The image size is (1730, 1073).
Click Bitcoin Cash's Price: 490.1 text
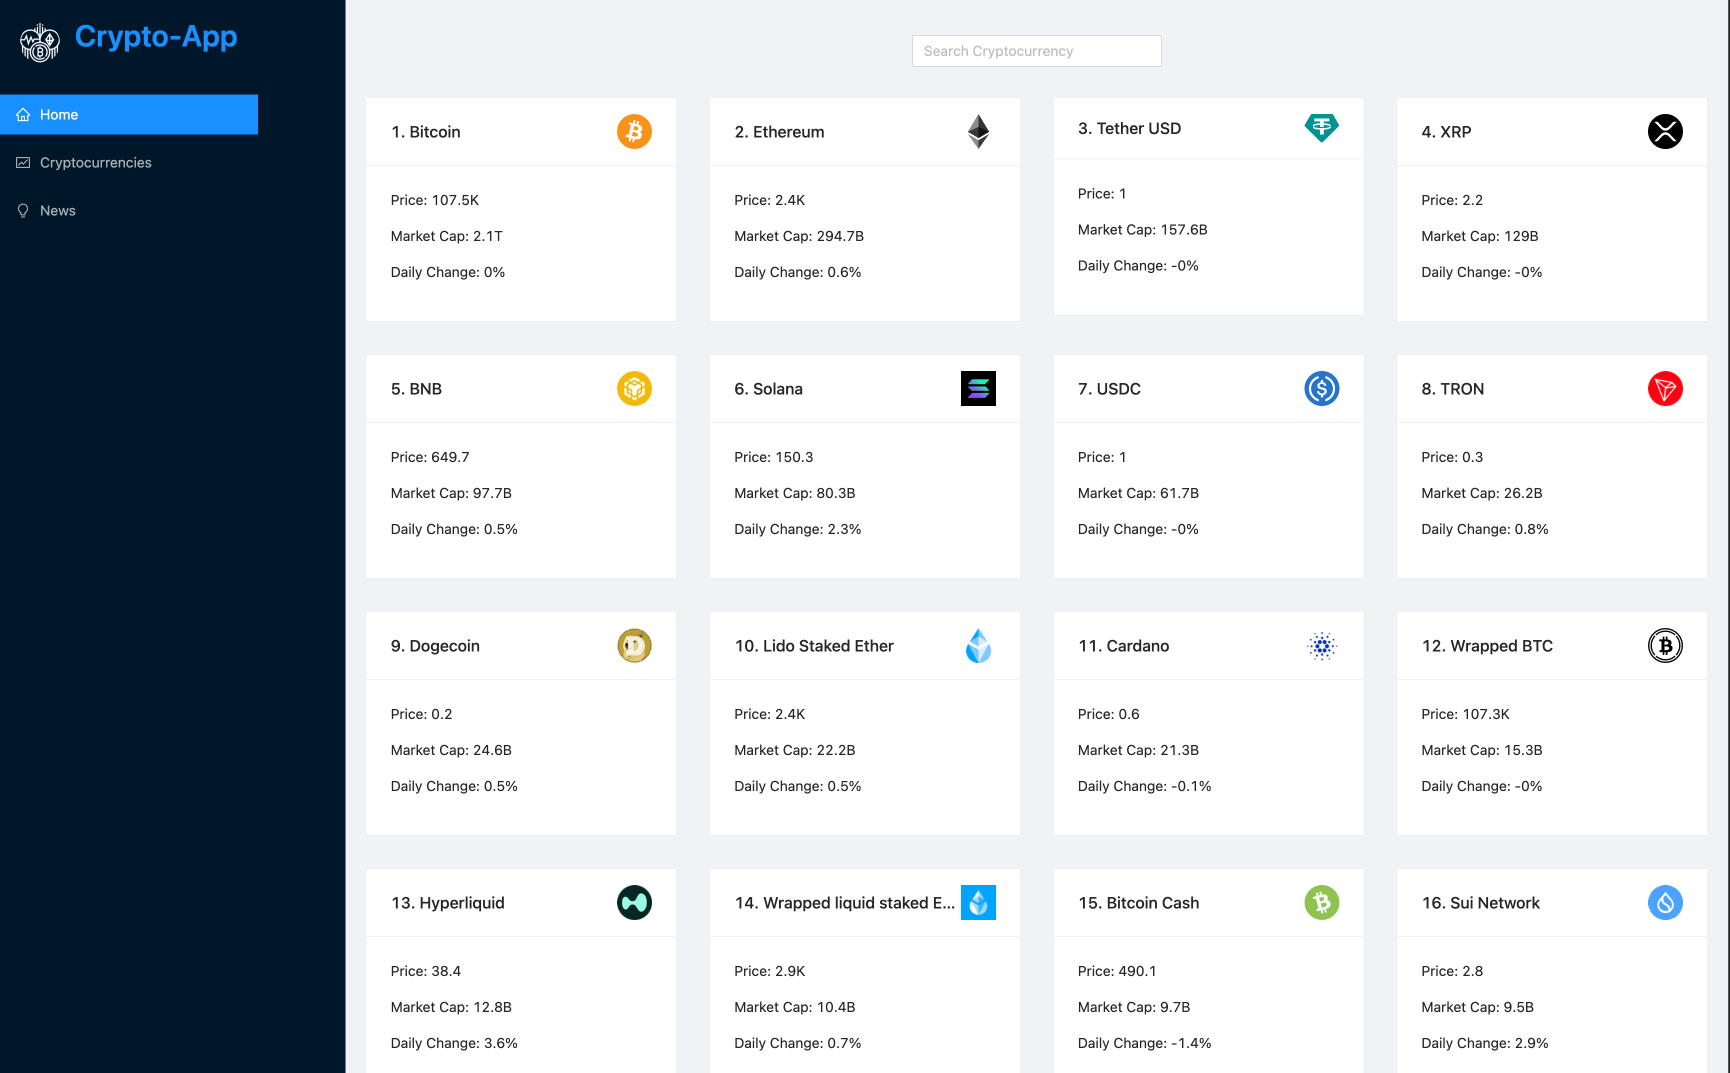coord(1117,971)
